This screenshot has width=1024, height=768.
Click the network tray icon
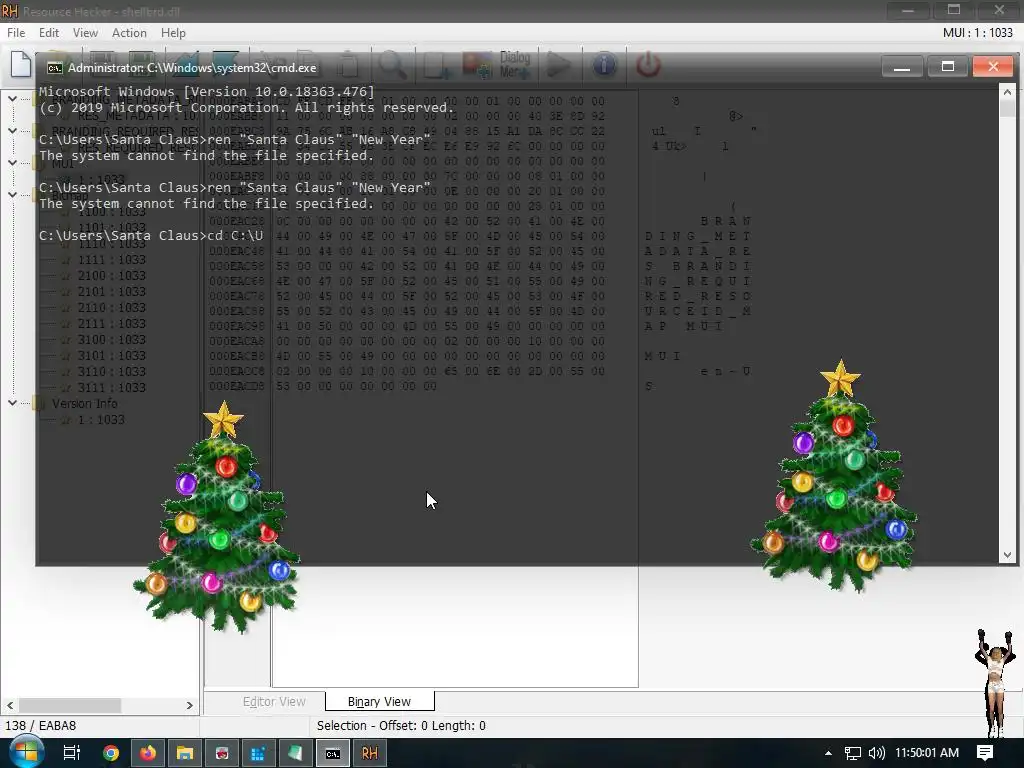click(x=852, y=753)
